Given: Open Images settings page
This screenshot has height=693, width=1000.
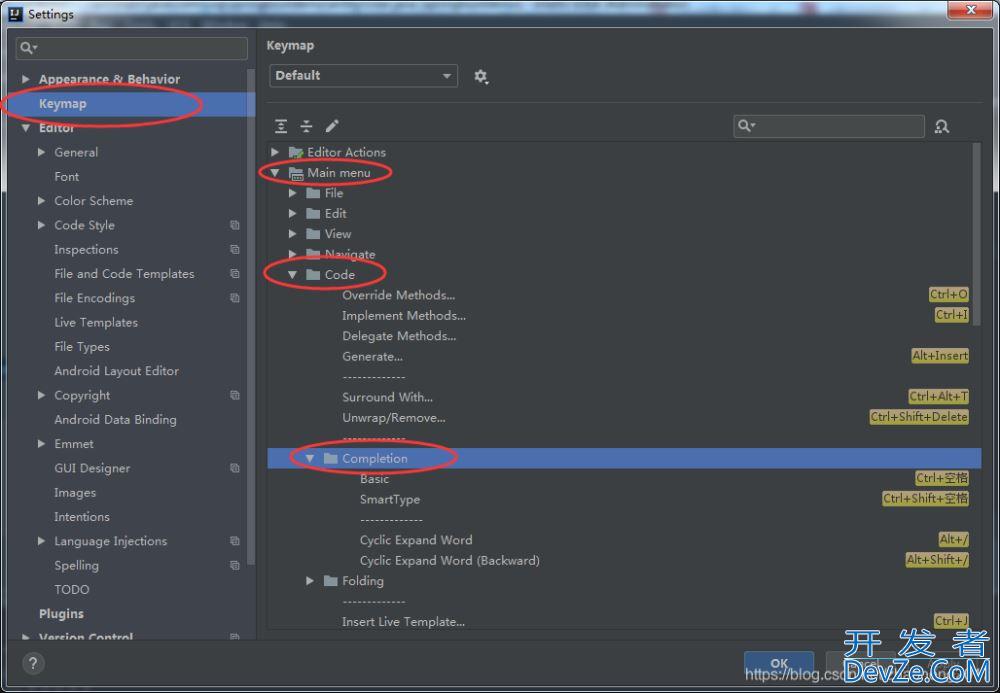Looking at the screenshot, I should point(75,493).
